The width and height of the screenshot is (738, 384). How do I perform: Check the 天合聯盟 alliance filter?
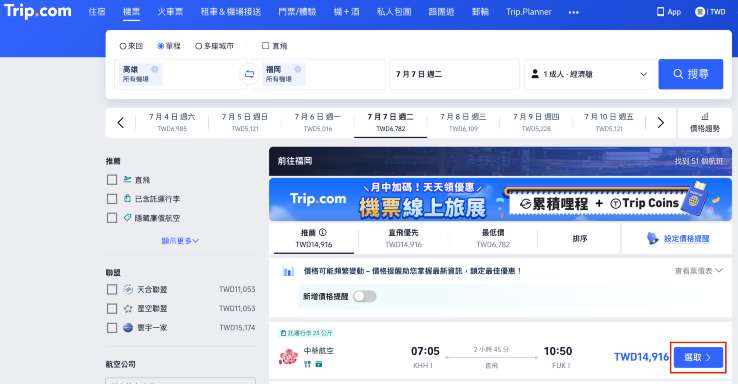coord(112,289)
